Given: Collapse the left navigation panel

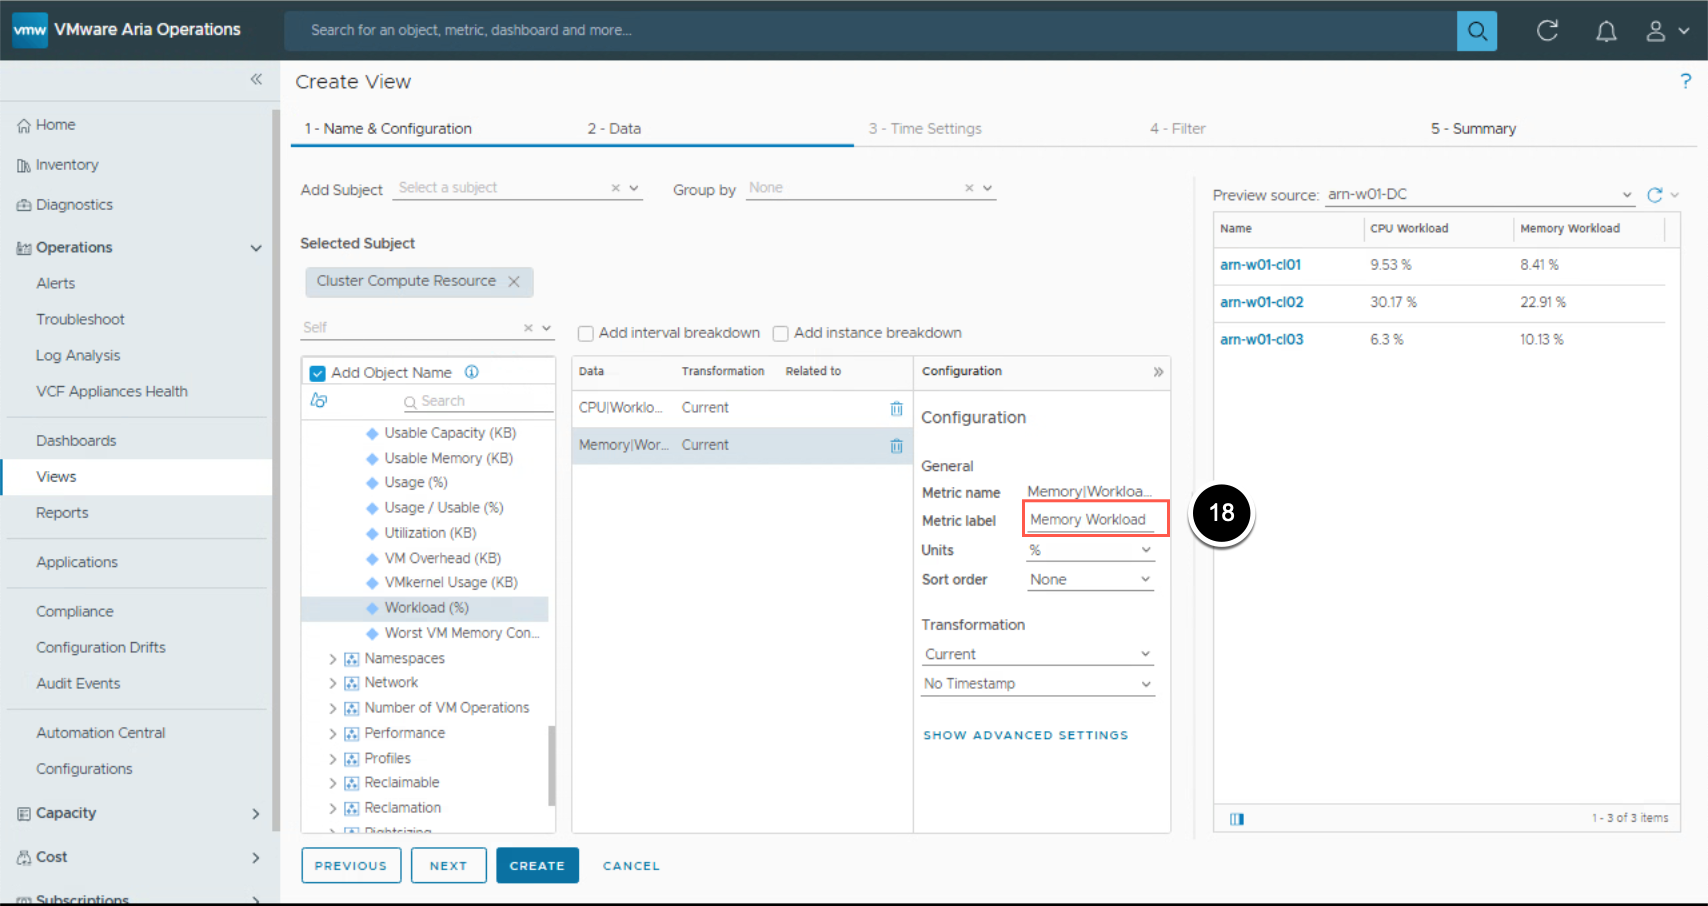Looking at the screenshot, I should coord(256,79).
